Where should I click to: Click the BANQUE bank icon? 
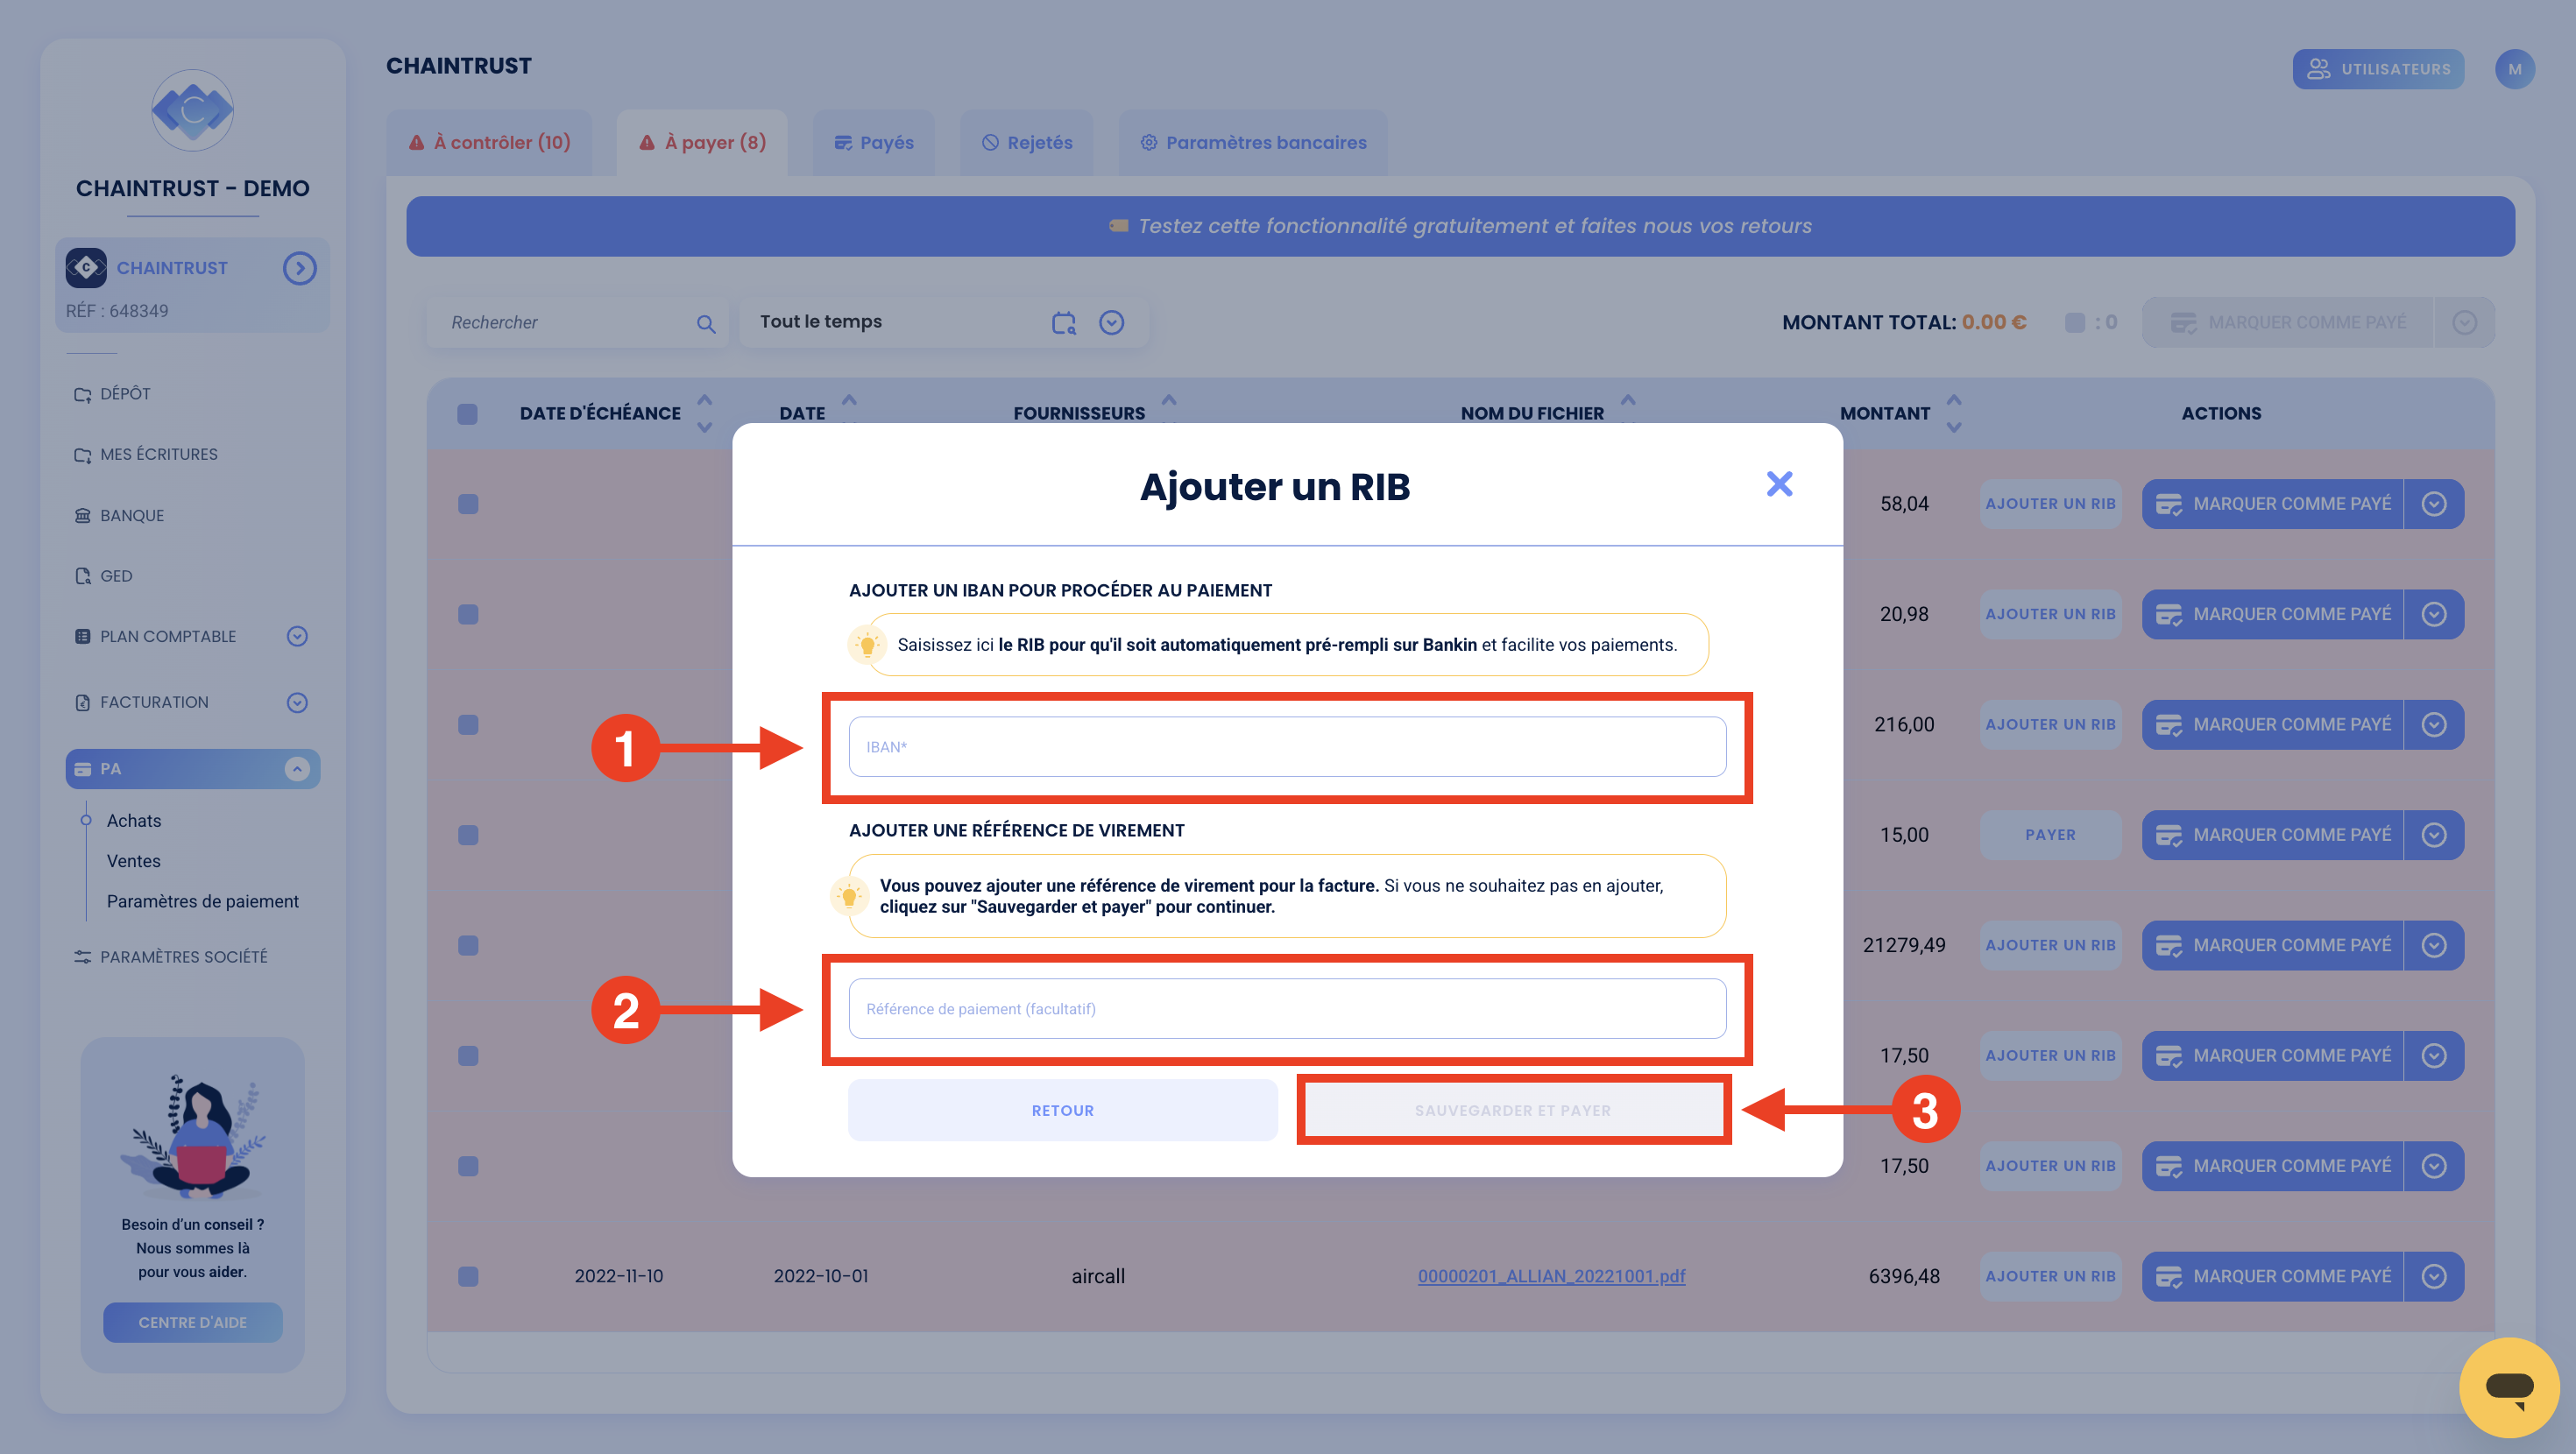[x=83, y=515]
